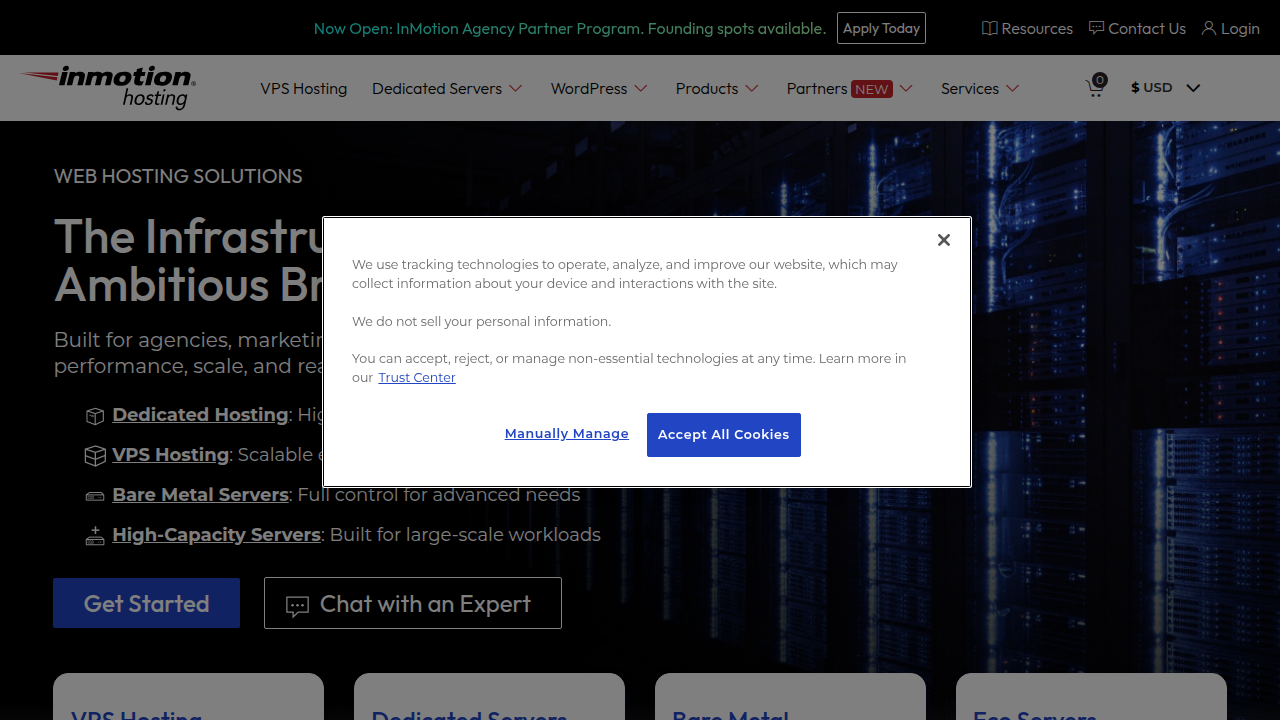Expand the Partners menu chevron
Screen dimensions: 1280x720
point(906,88)
